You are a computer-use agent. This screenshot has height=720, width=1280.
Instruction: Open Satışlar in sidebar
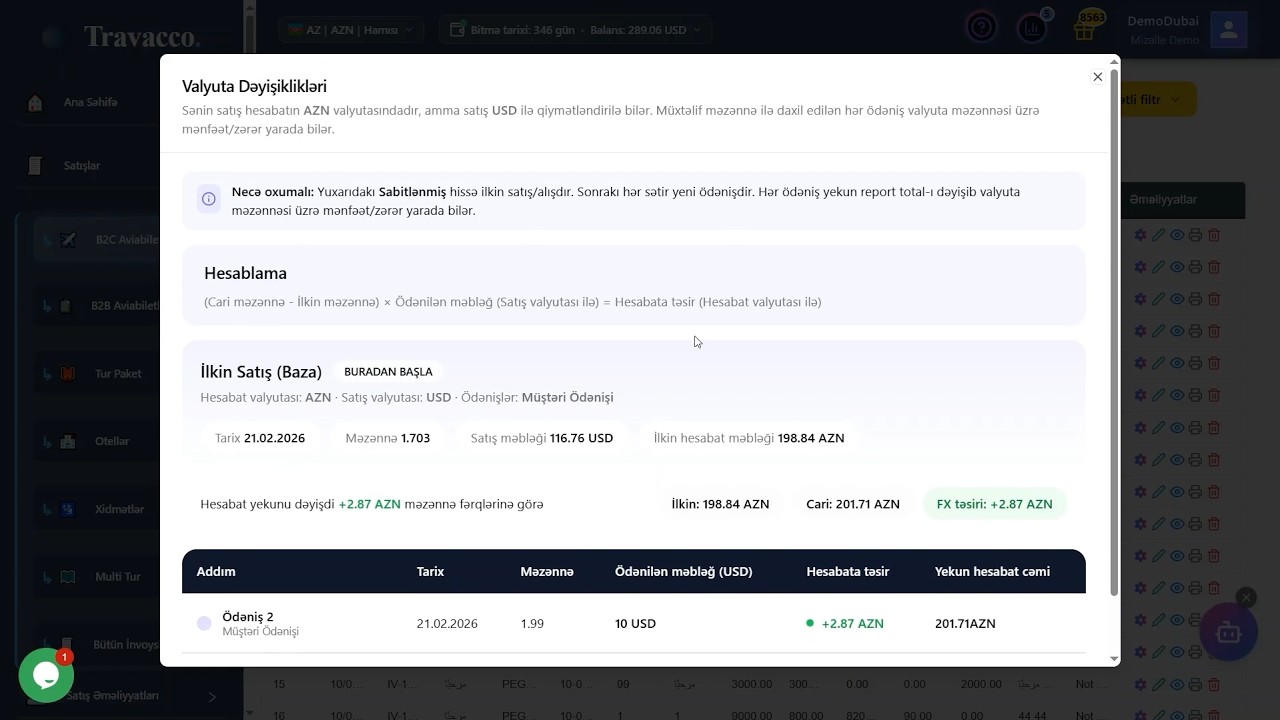[x=82, y=165]
